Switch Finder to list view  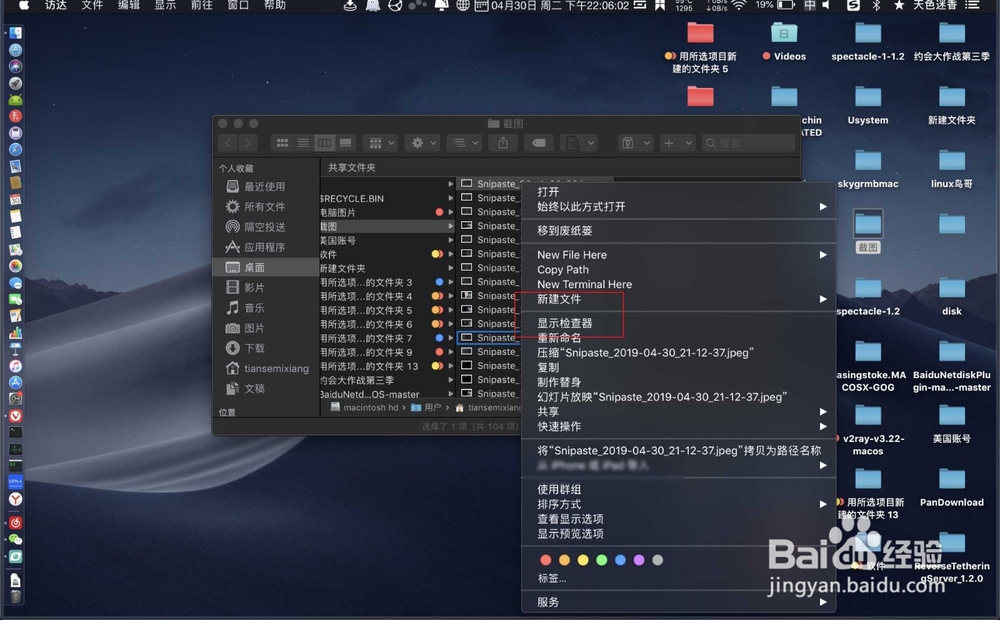click(304, 143)
